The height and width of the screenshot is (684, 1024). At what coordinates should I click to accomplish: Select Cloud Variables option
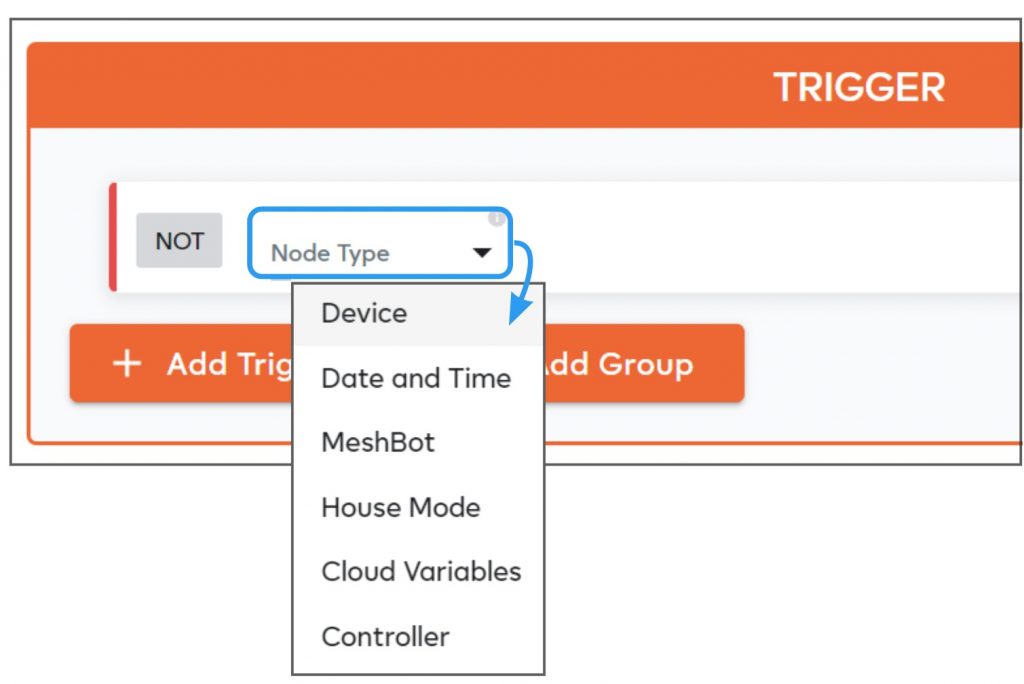(x=420, y=571)
